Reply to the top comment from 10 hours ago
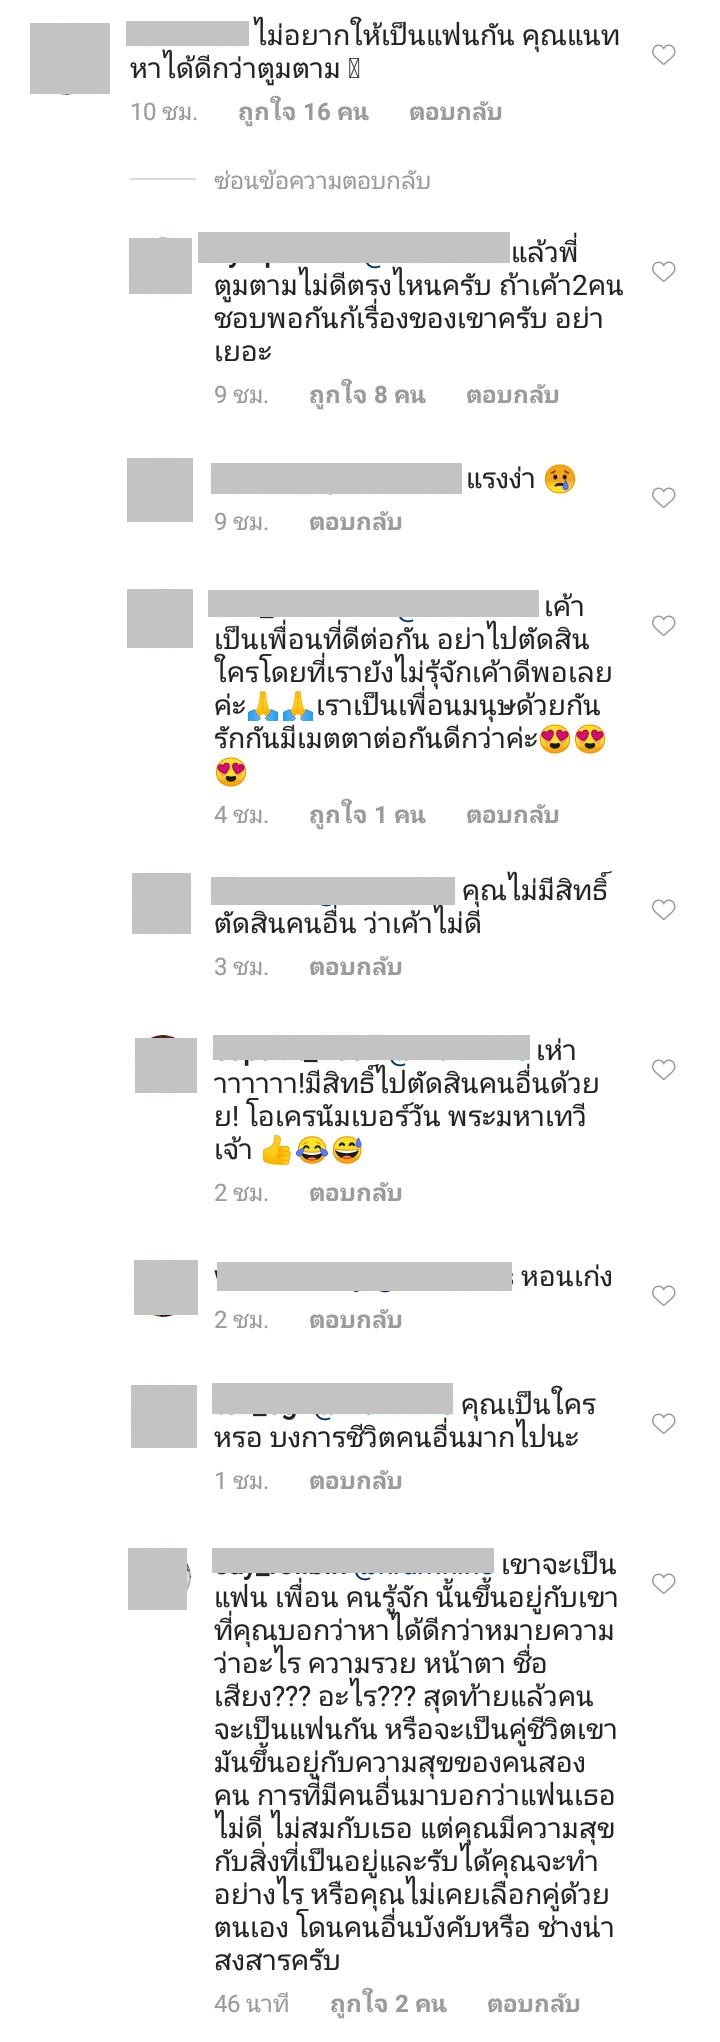 [455, 112]
